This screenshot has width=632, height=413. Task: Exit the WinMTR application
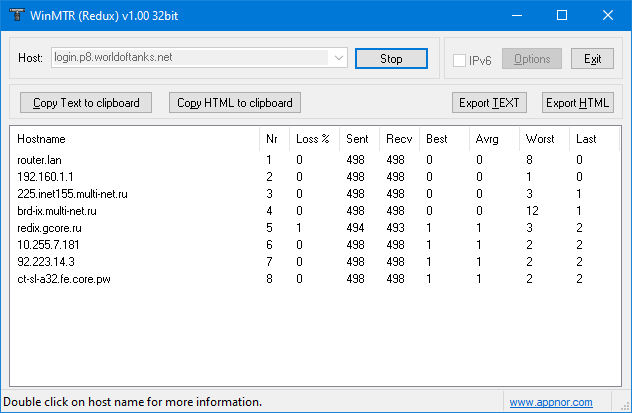click(x=592, y=59)
